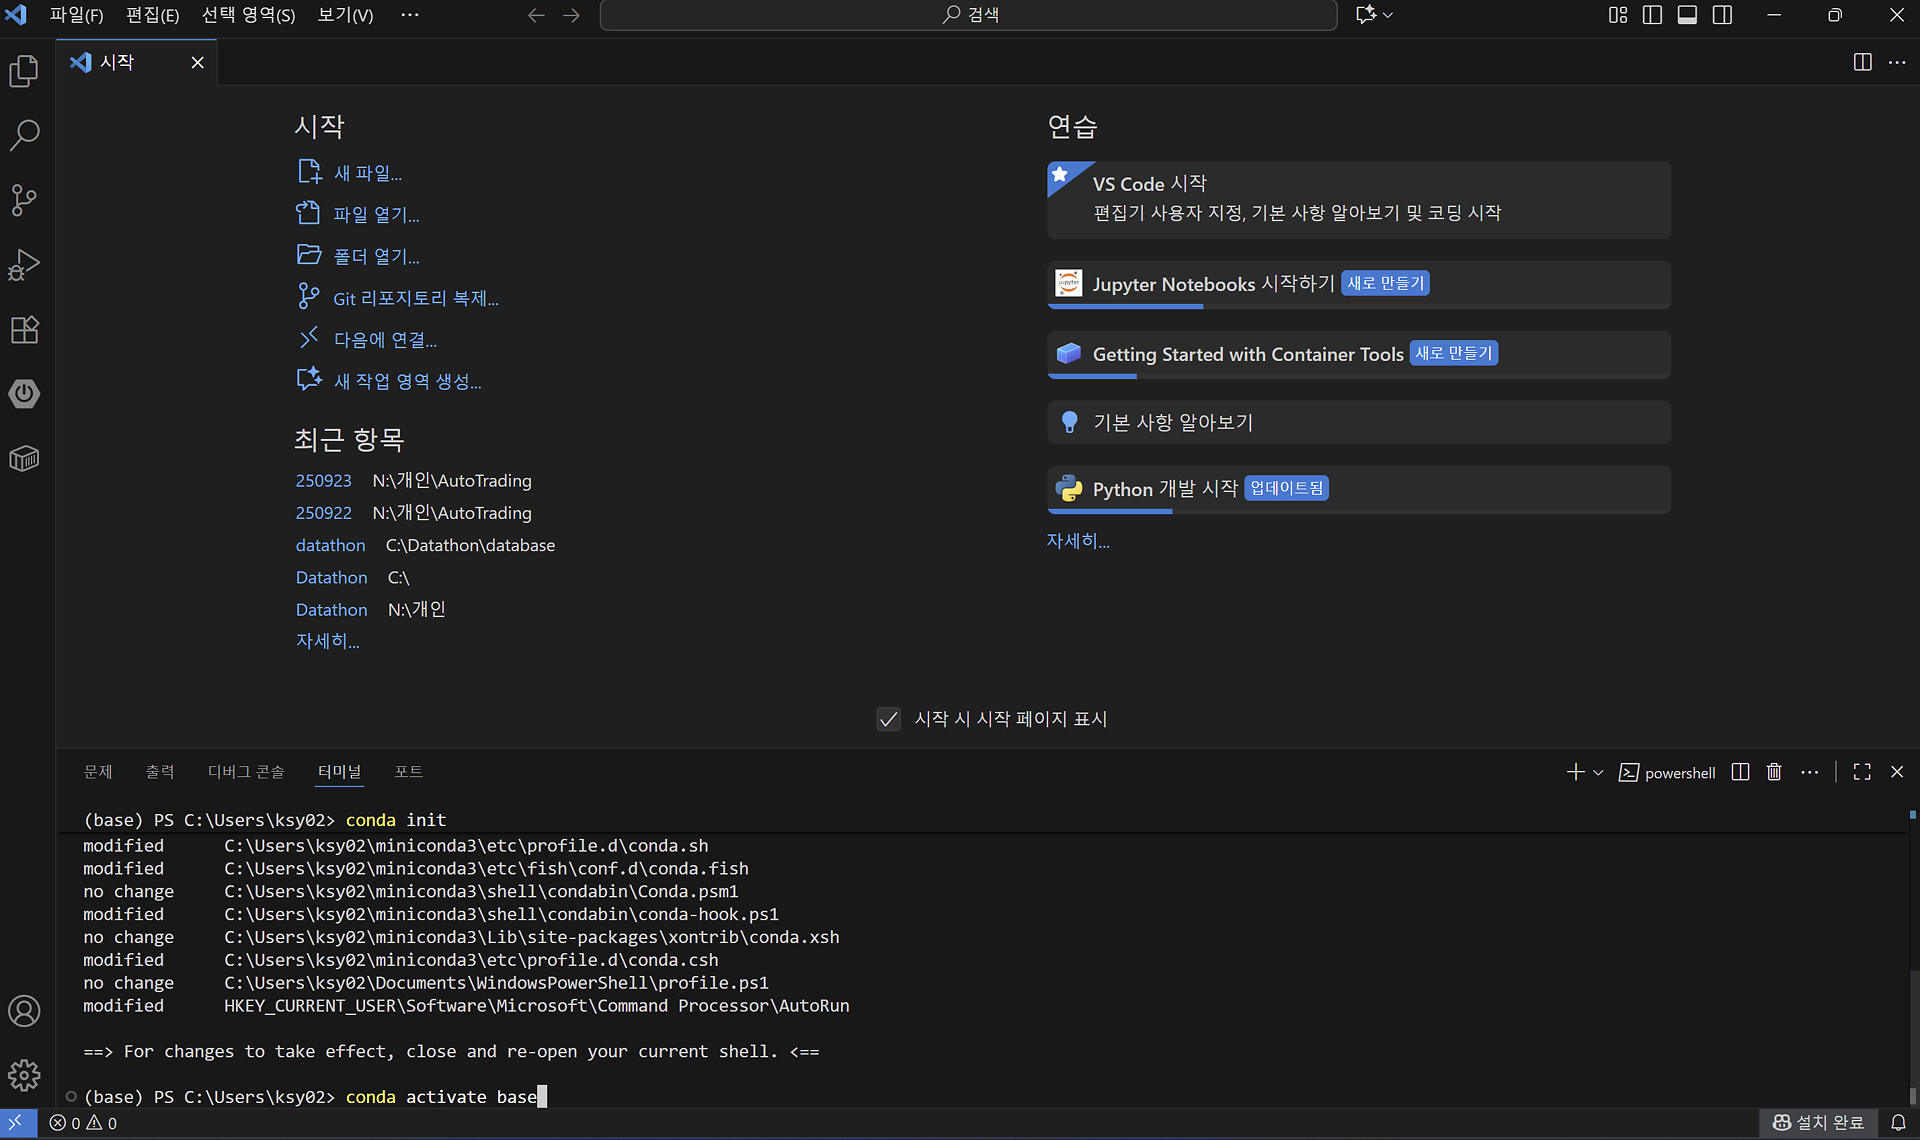Click the 검색 command center field

pos(968,15)
